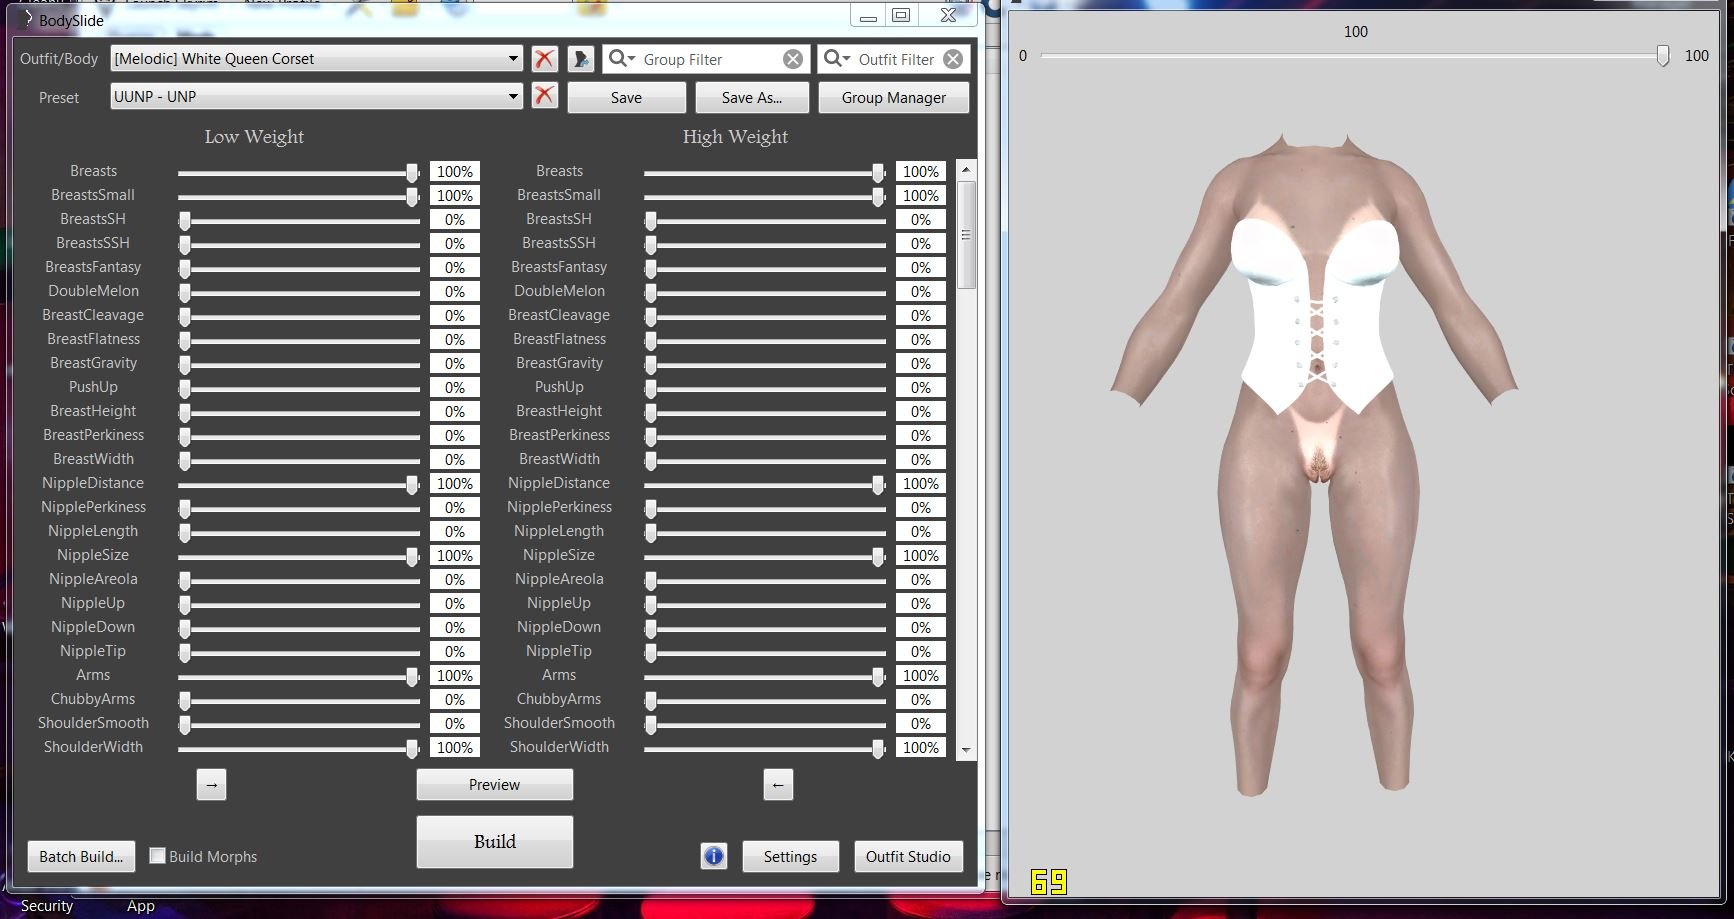The height and width of the screenshot is (919, 1734).
Task: Clear the Outfit Filter search field
Action: pos(953,59)
